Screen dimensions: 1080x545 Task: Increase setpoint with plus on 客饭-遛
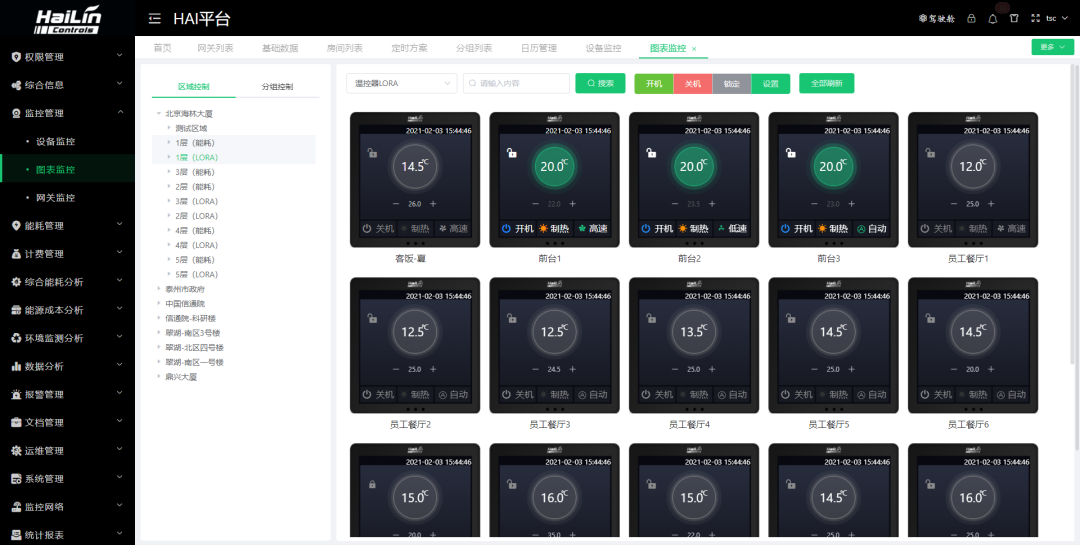[431, 204]
